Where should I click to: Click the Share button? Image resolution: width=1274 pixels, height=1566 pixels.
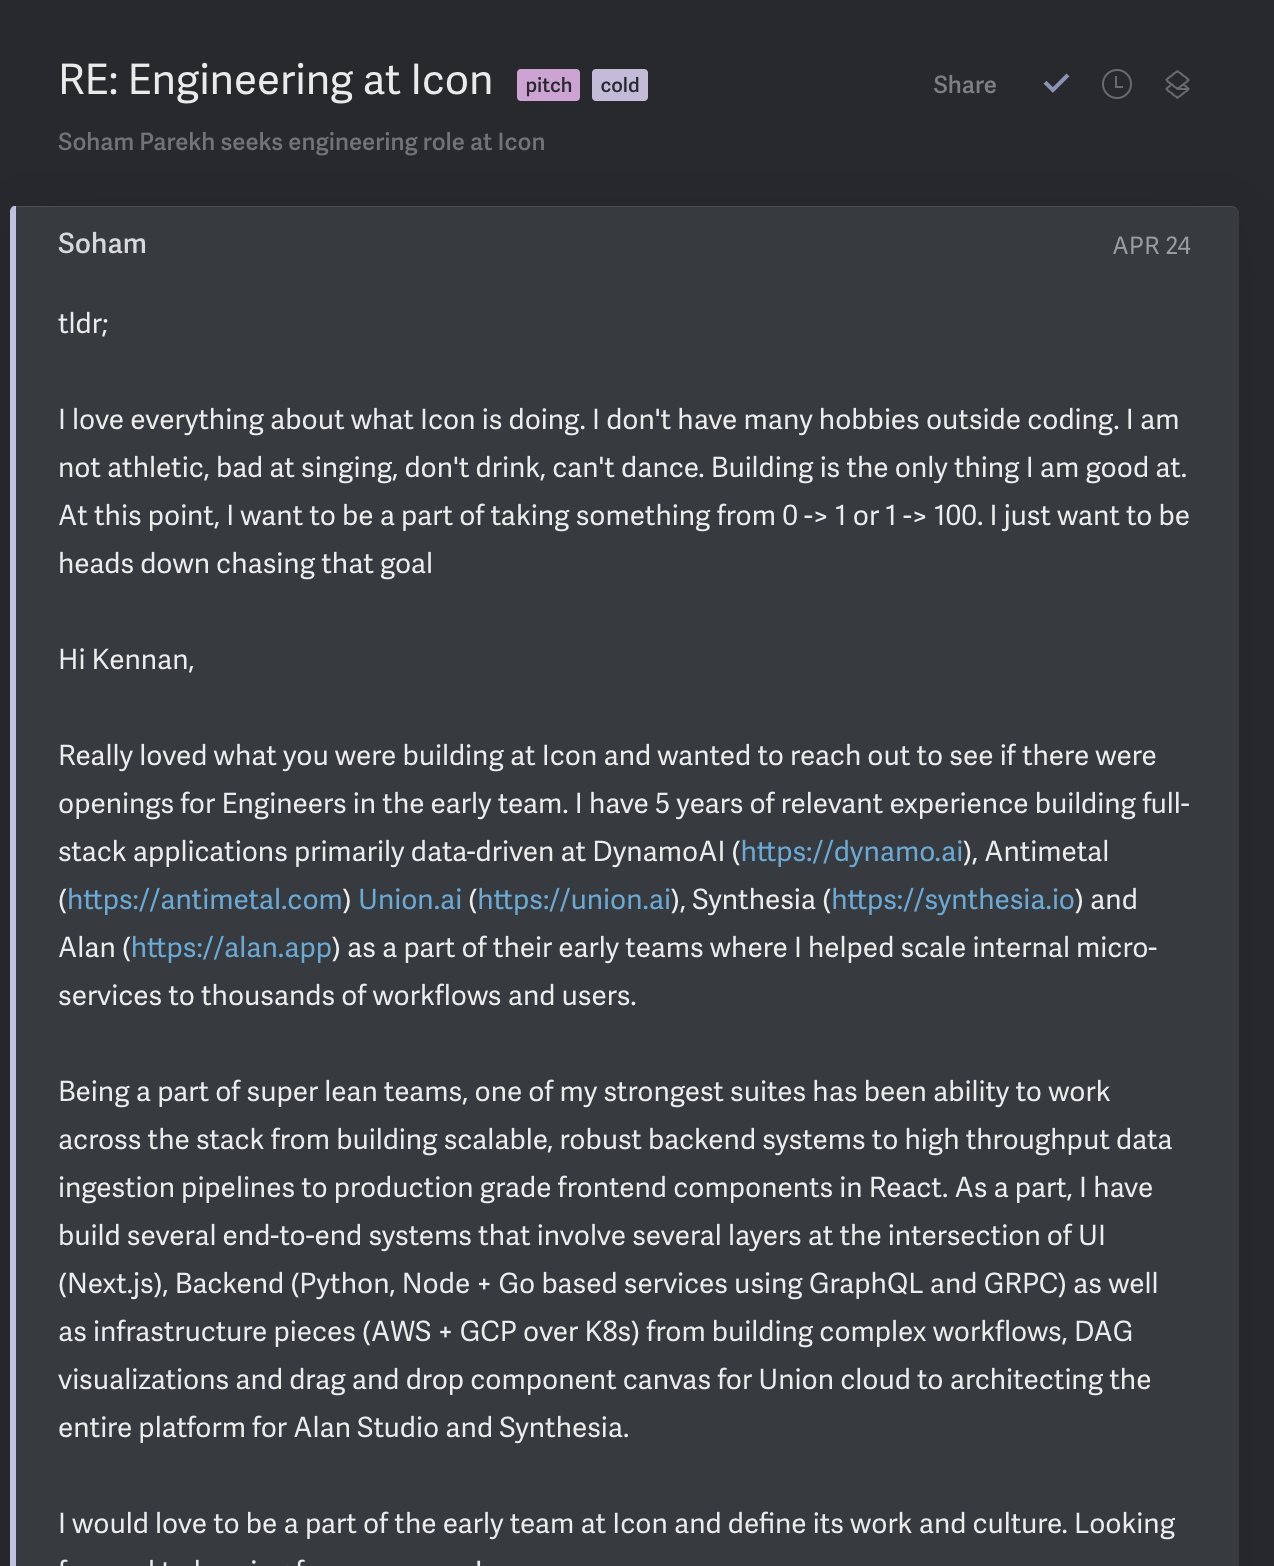point(964,85)
